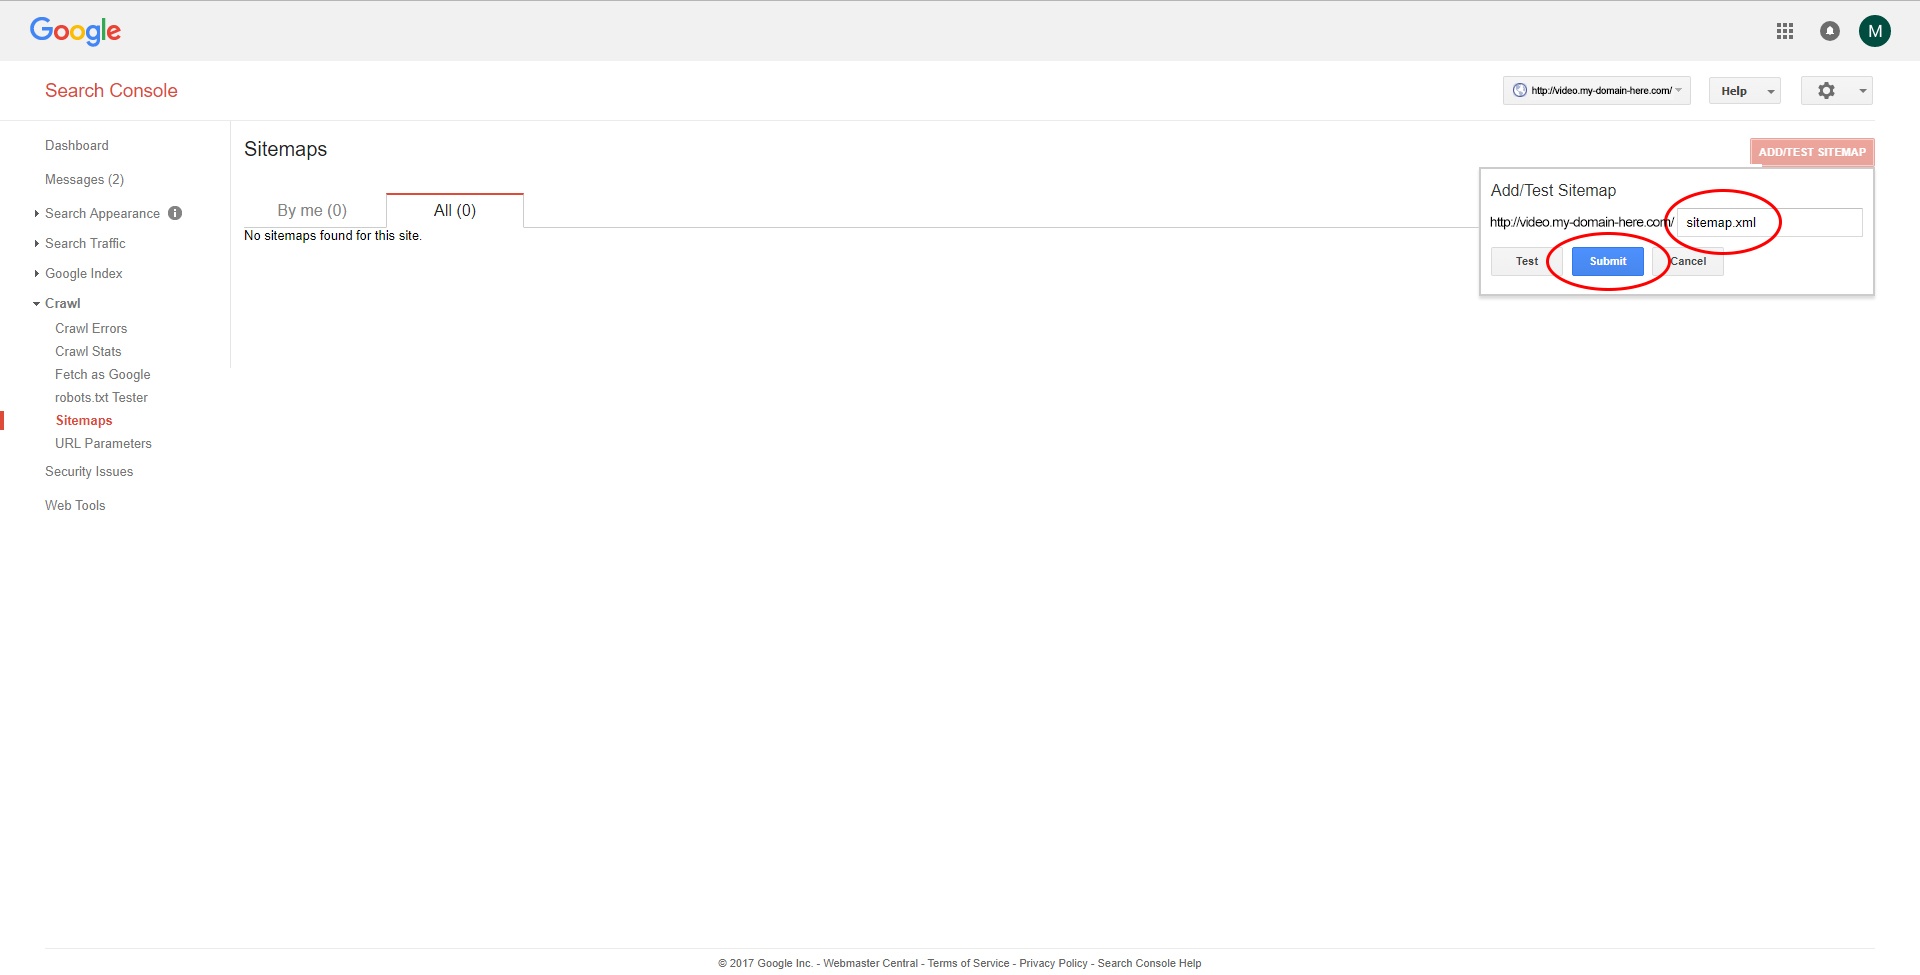Screen dimensions: 1920x975
Task: Open Security Issues
Action: coord(89,471)
